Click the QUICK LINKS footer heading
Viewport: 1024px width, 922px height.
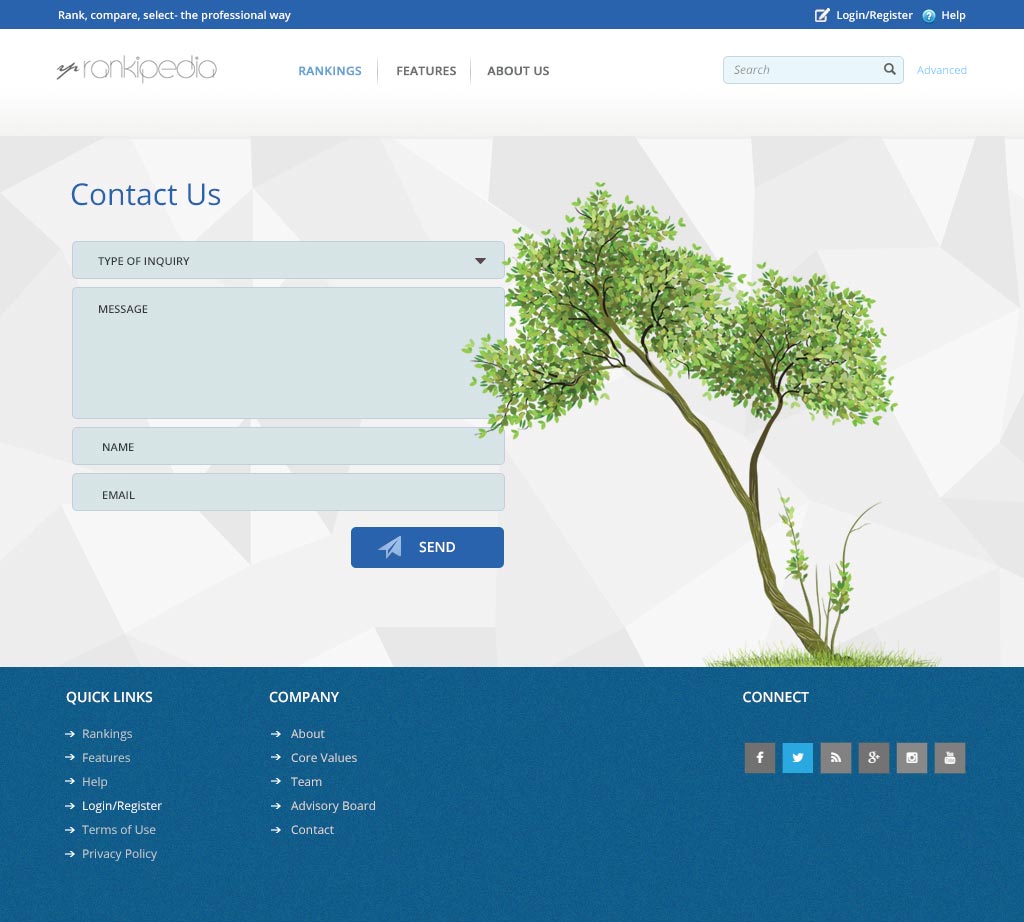click(109, 697)
